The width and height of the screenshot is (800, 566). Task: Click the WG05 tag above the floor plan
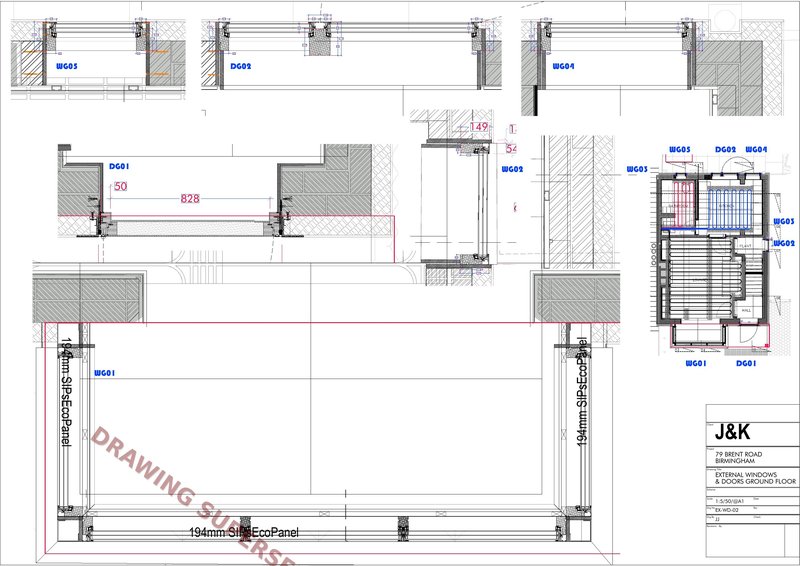coord(680,150)
